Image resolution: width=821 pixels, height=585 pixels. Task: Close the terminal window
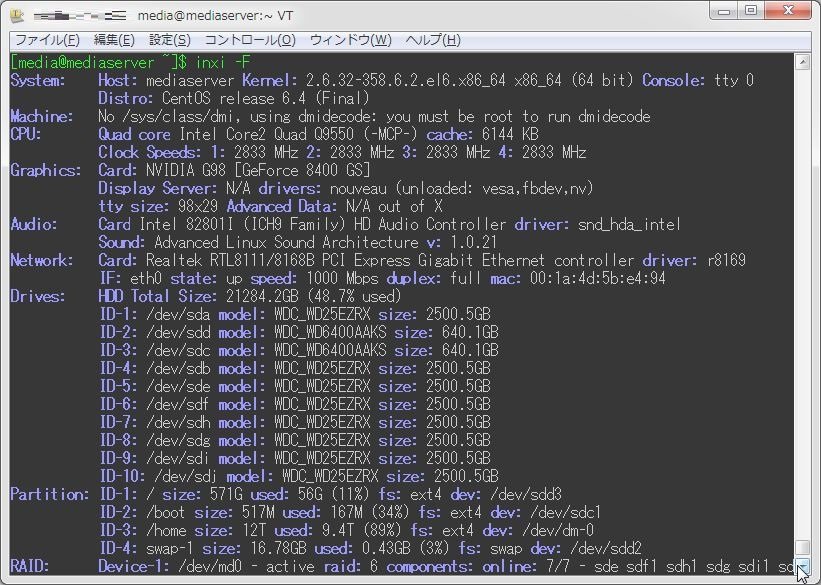tap(789, 11)
